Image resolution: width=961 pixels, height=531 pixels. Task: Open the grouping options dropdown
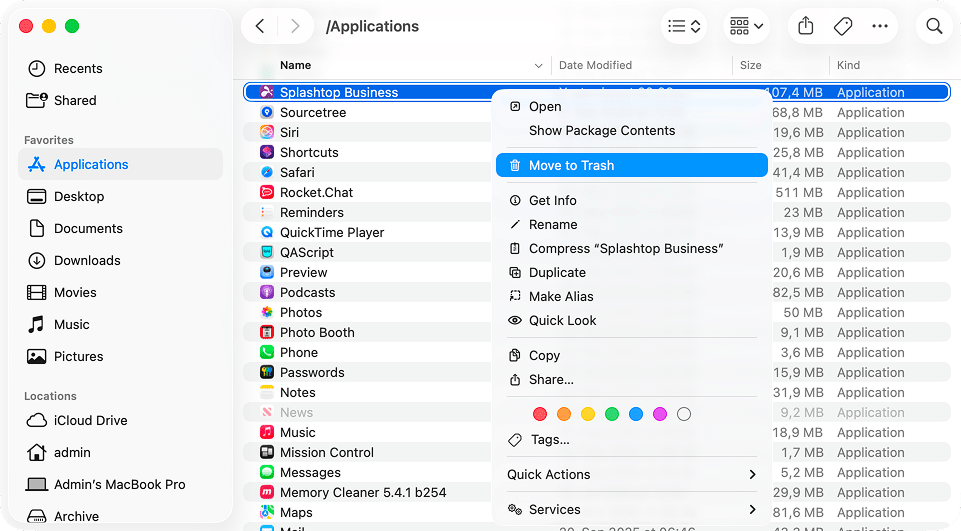click(x=746, y=27)
